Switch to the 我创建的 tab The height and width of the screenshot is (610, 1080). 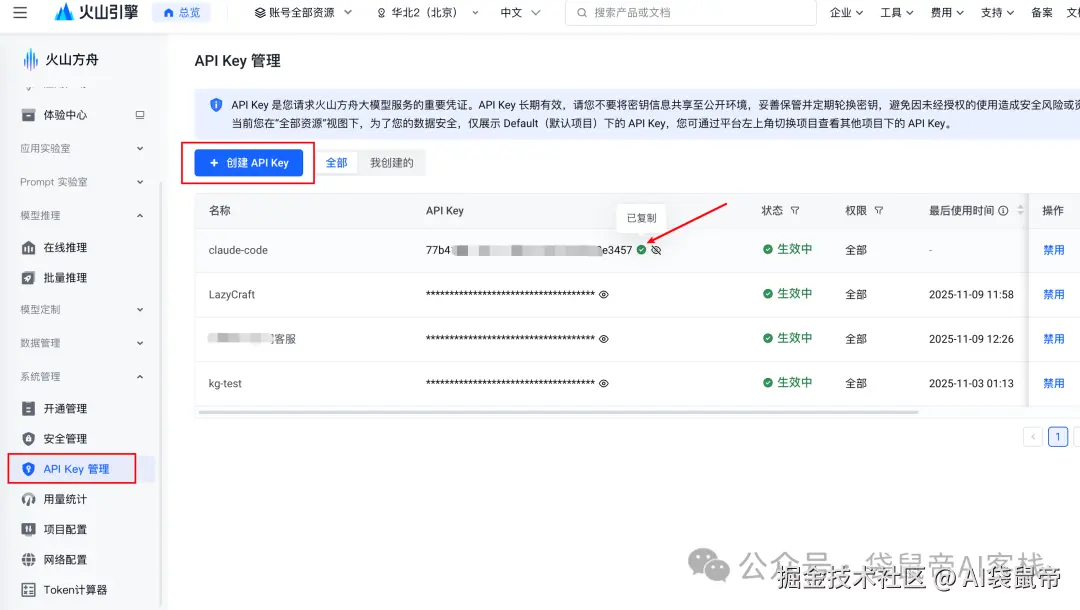coord(391,162)
